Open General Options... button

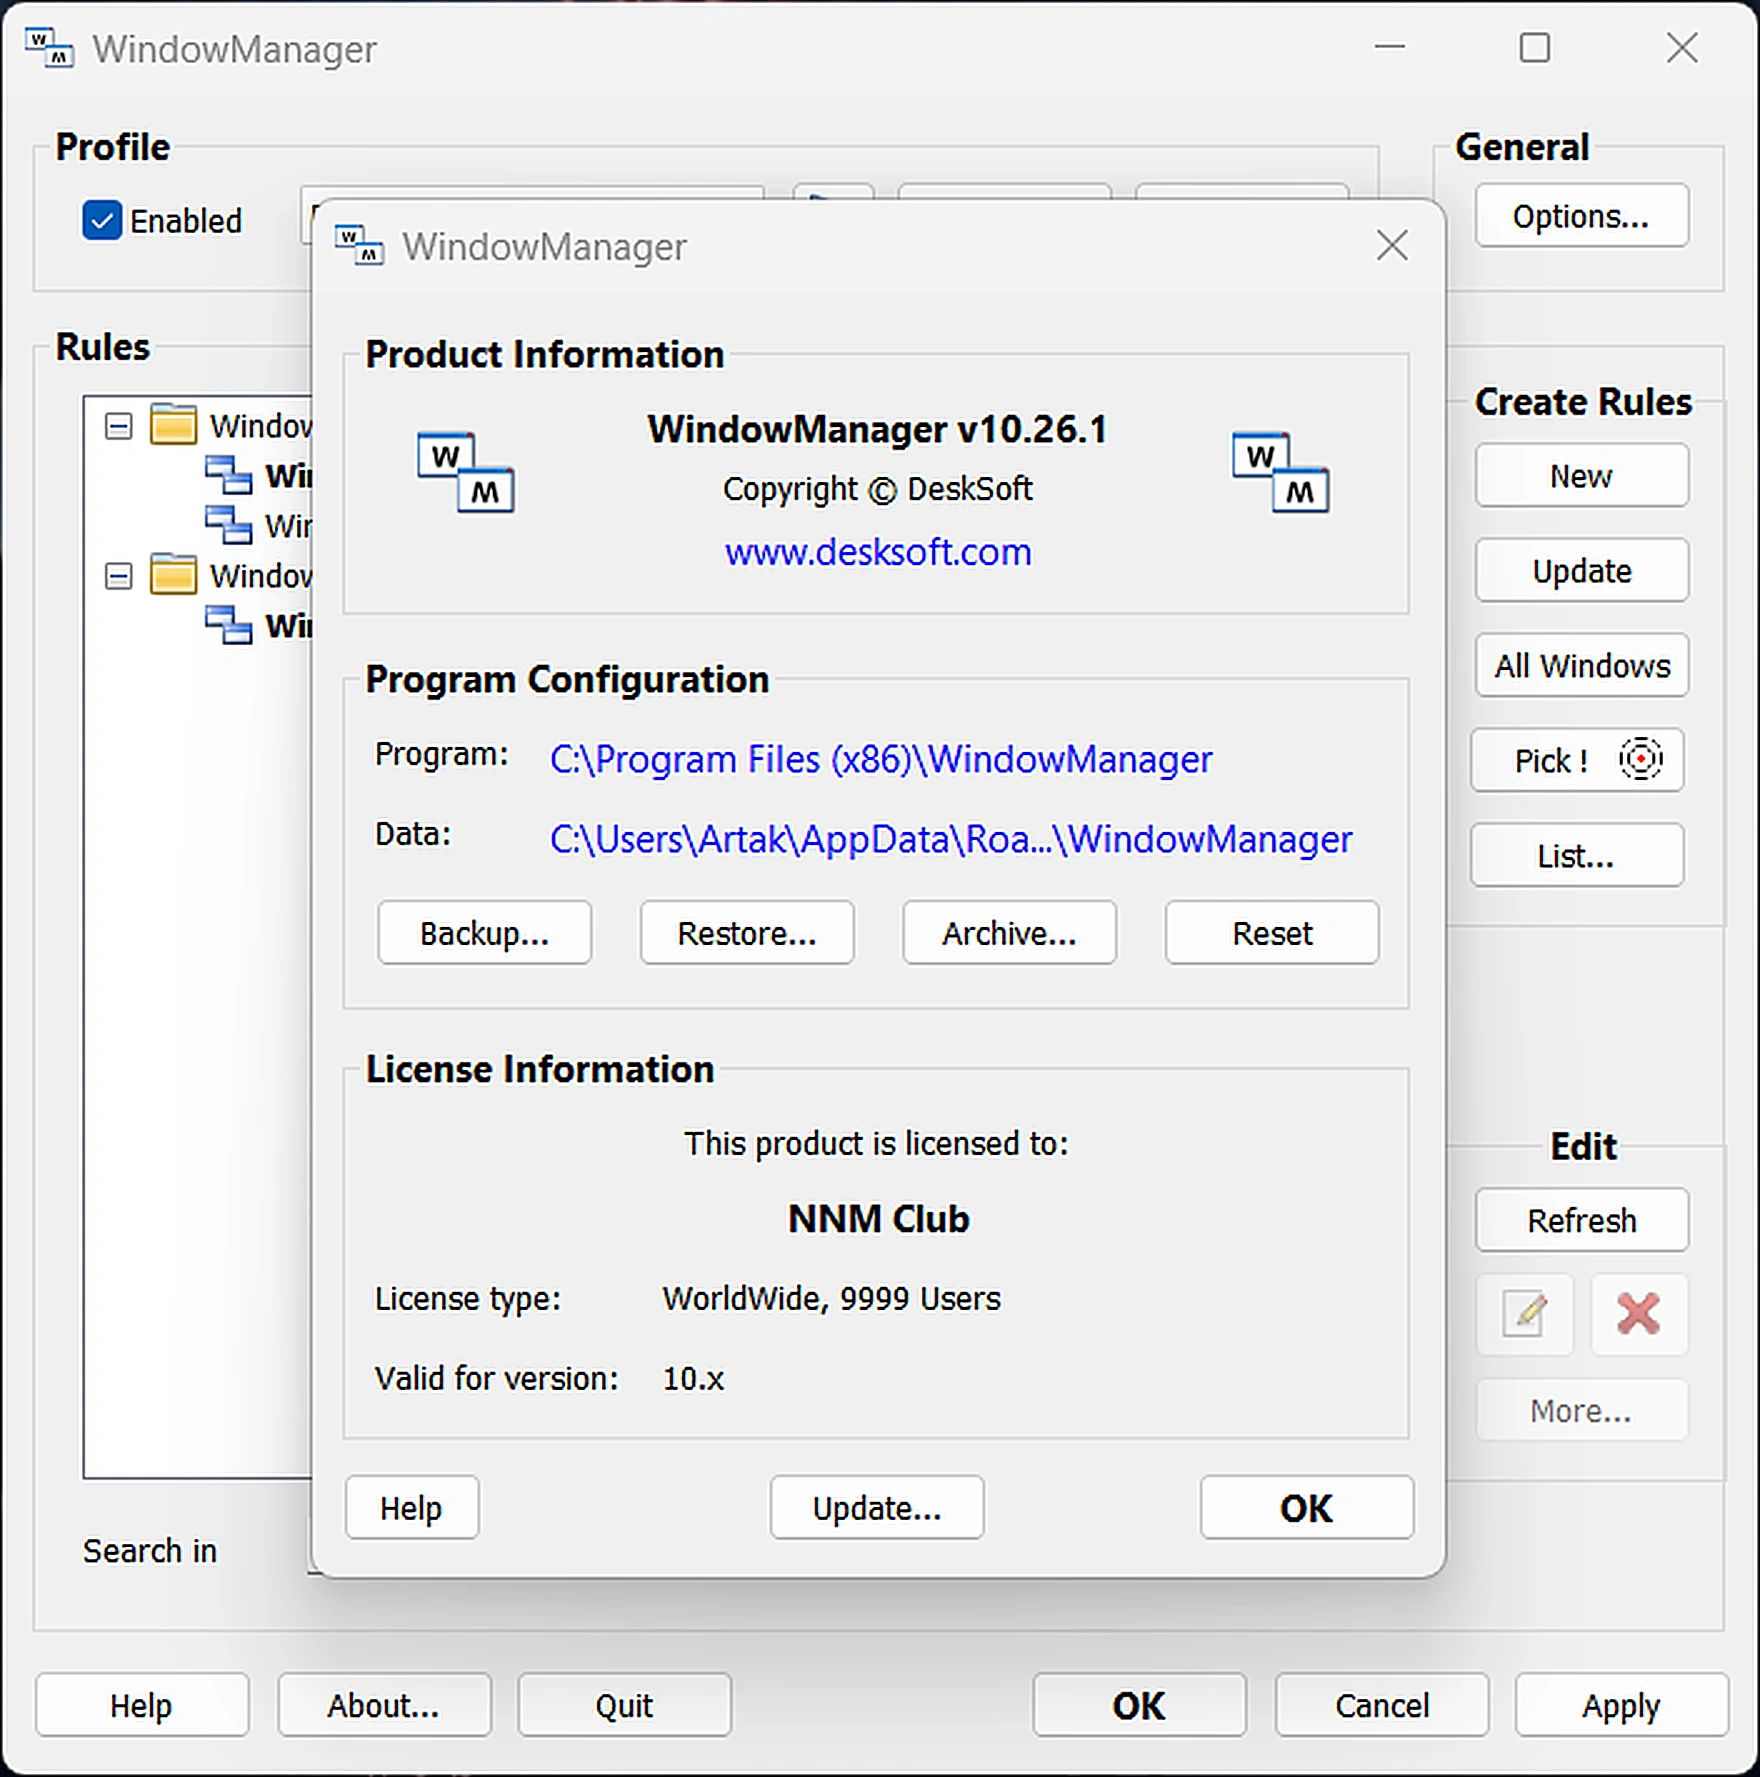pos(1582,215)
